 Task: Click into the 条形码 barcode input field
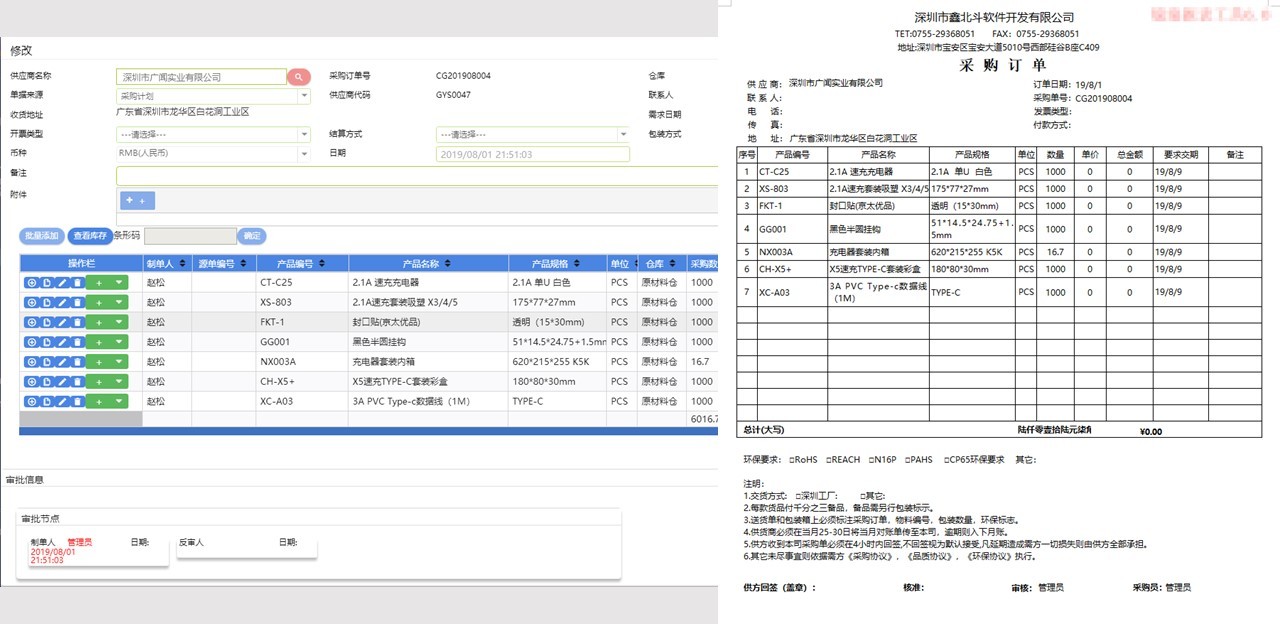190,236
